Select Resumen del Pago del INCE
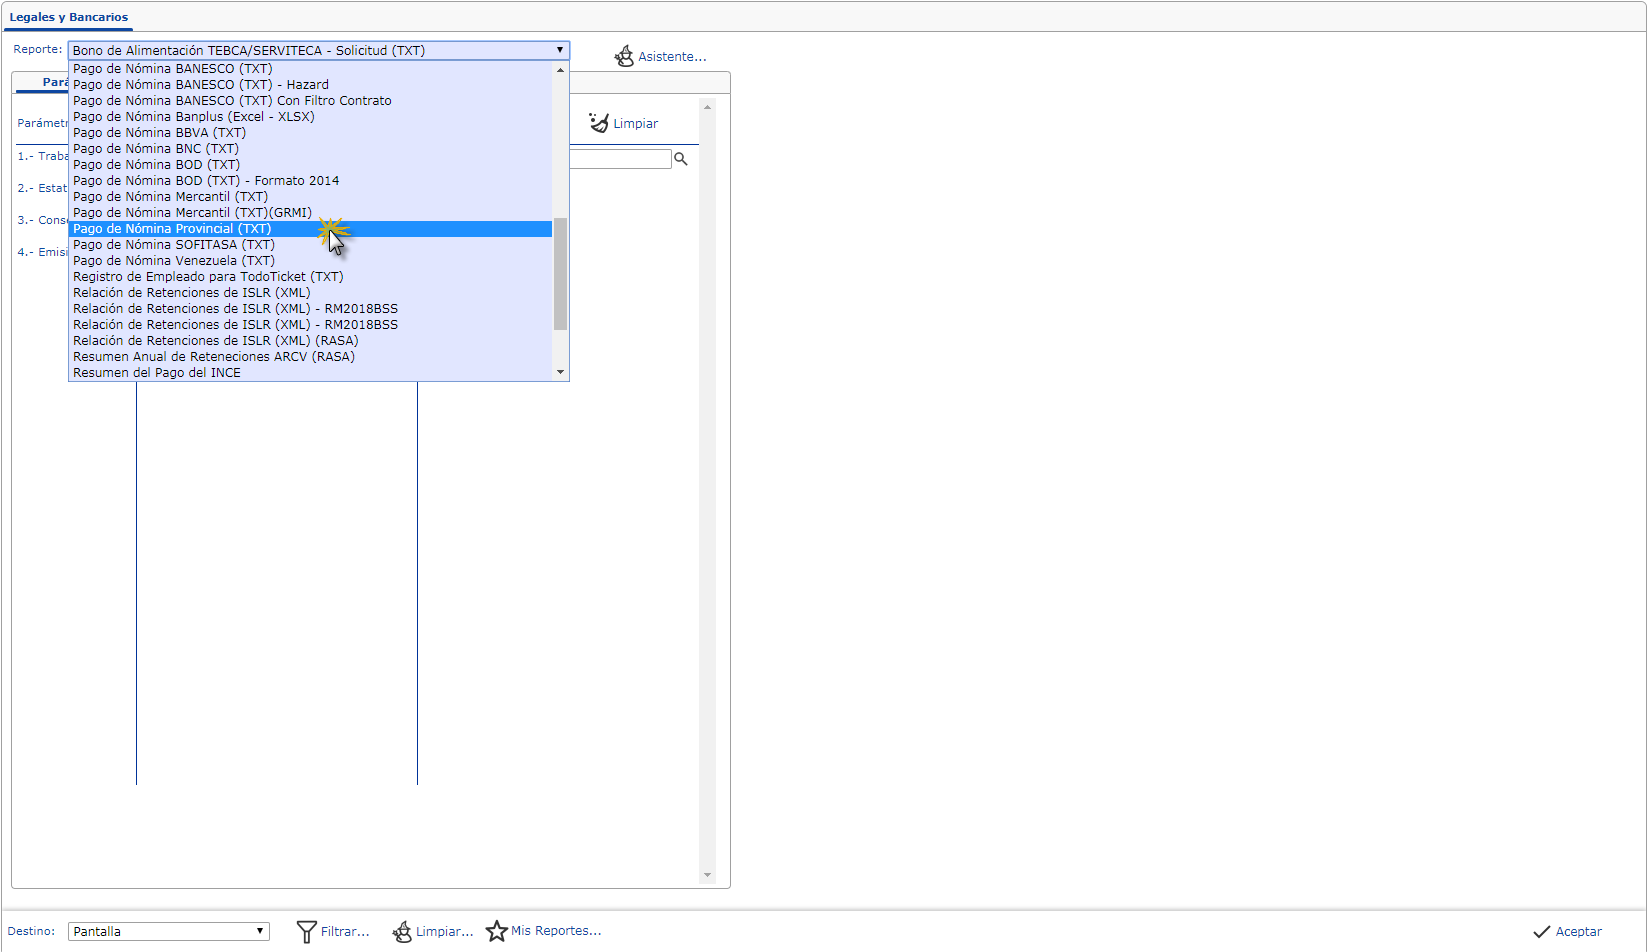Image resolution: width=1649 pixels, height=952 pixels. coord(310,373)
